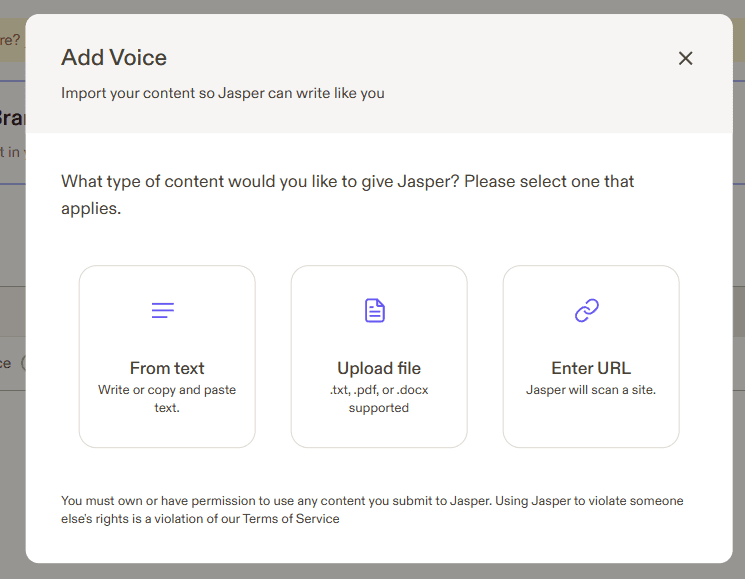
Task: Click "Import your content" subtitle text
Action: 223,93
